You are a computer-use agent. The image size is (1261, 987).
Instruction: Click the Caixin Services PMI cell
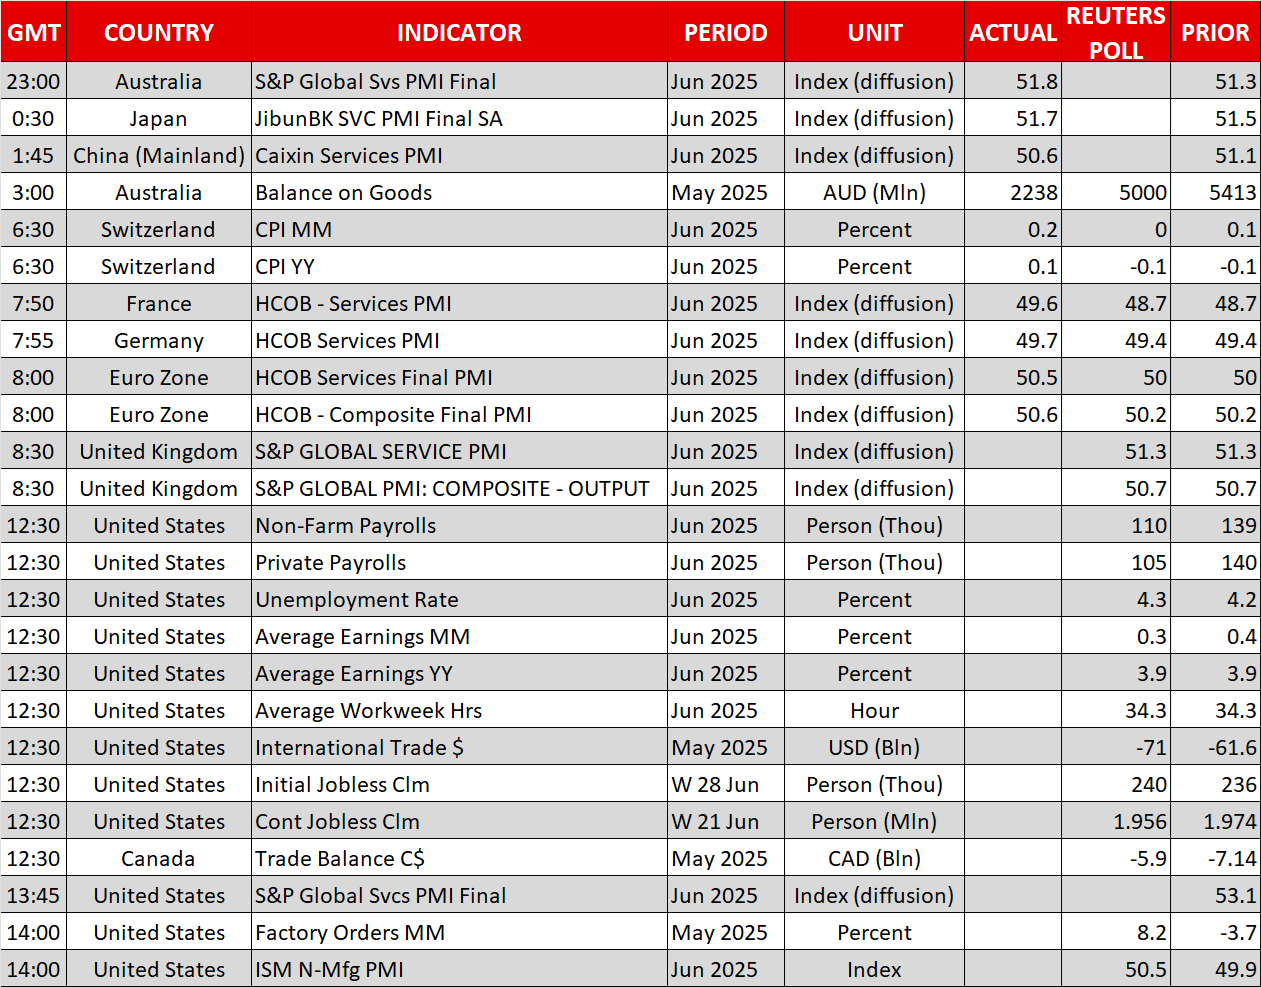tap(349, 156)
